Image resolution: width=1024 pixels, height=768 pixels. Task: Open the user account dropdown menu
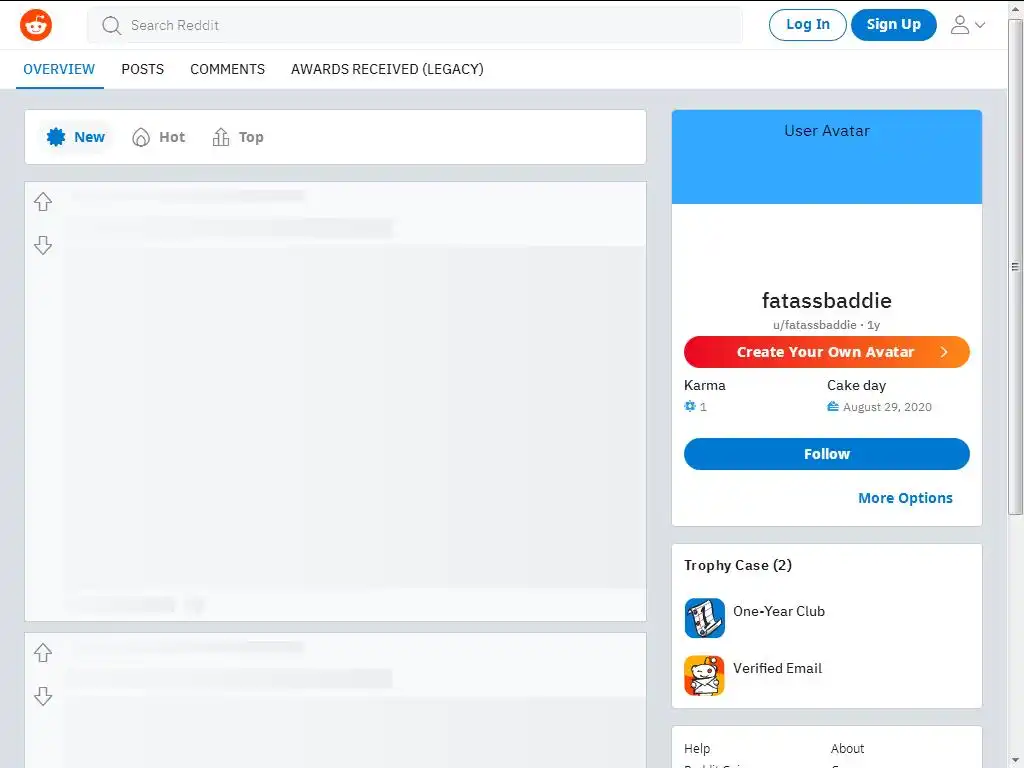tap(968, 25)
